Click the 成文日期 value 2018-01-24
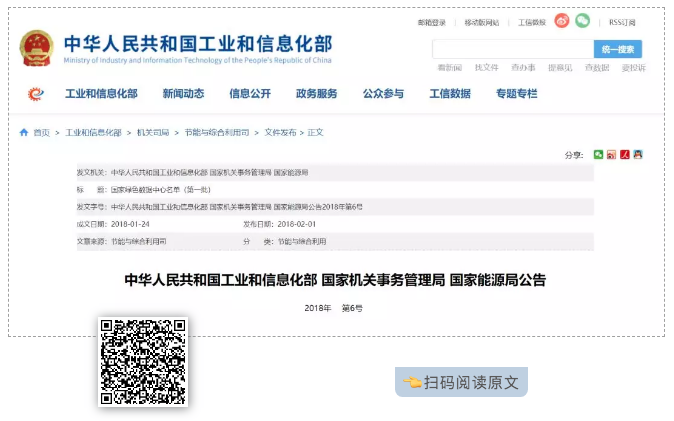The image size is (674, 421). [x=130, y=224]
